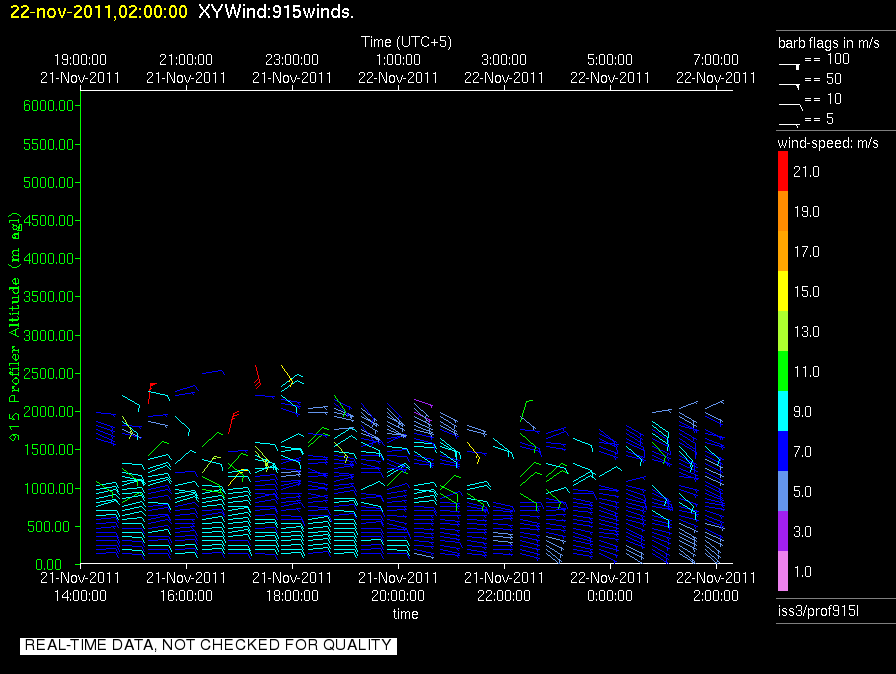Click the light green 13.0 color segment
The height and width of the screenshot is (674, 896).
(783, 331)
